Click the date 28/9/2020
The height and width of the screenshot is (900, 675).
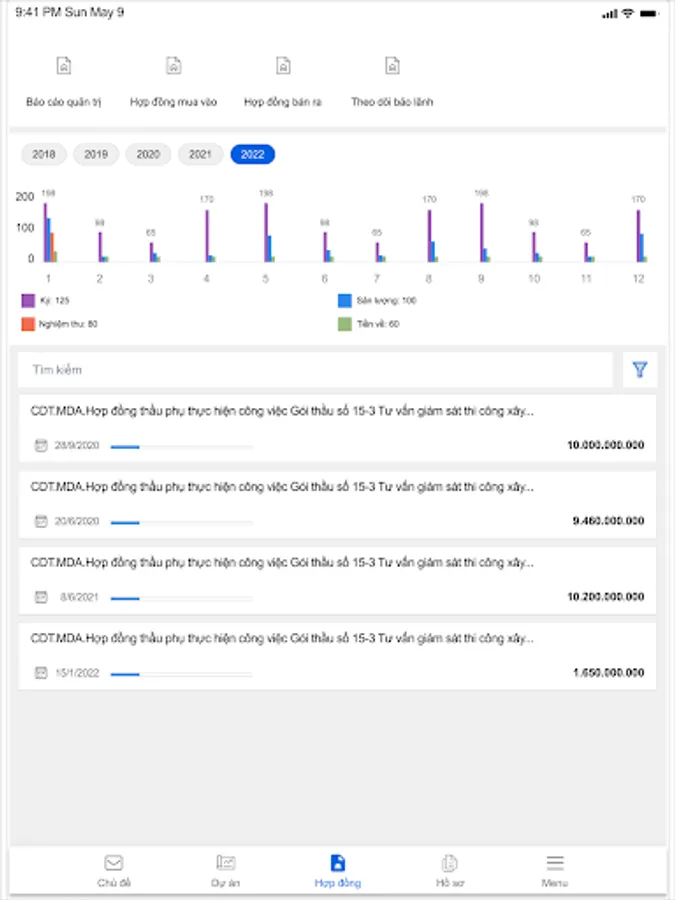tap(77, 445)
